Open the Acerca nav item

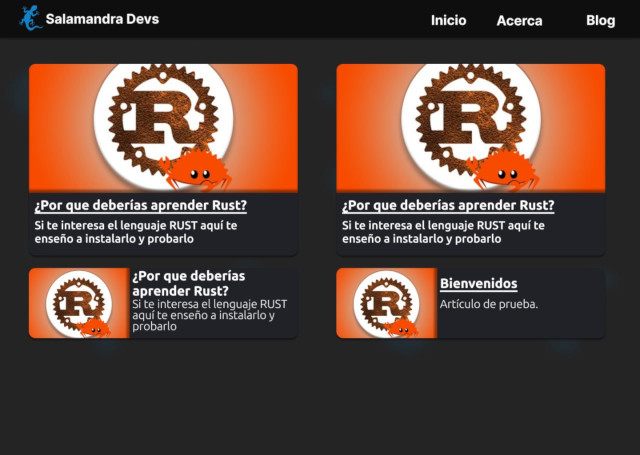point(519,21)
